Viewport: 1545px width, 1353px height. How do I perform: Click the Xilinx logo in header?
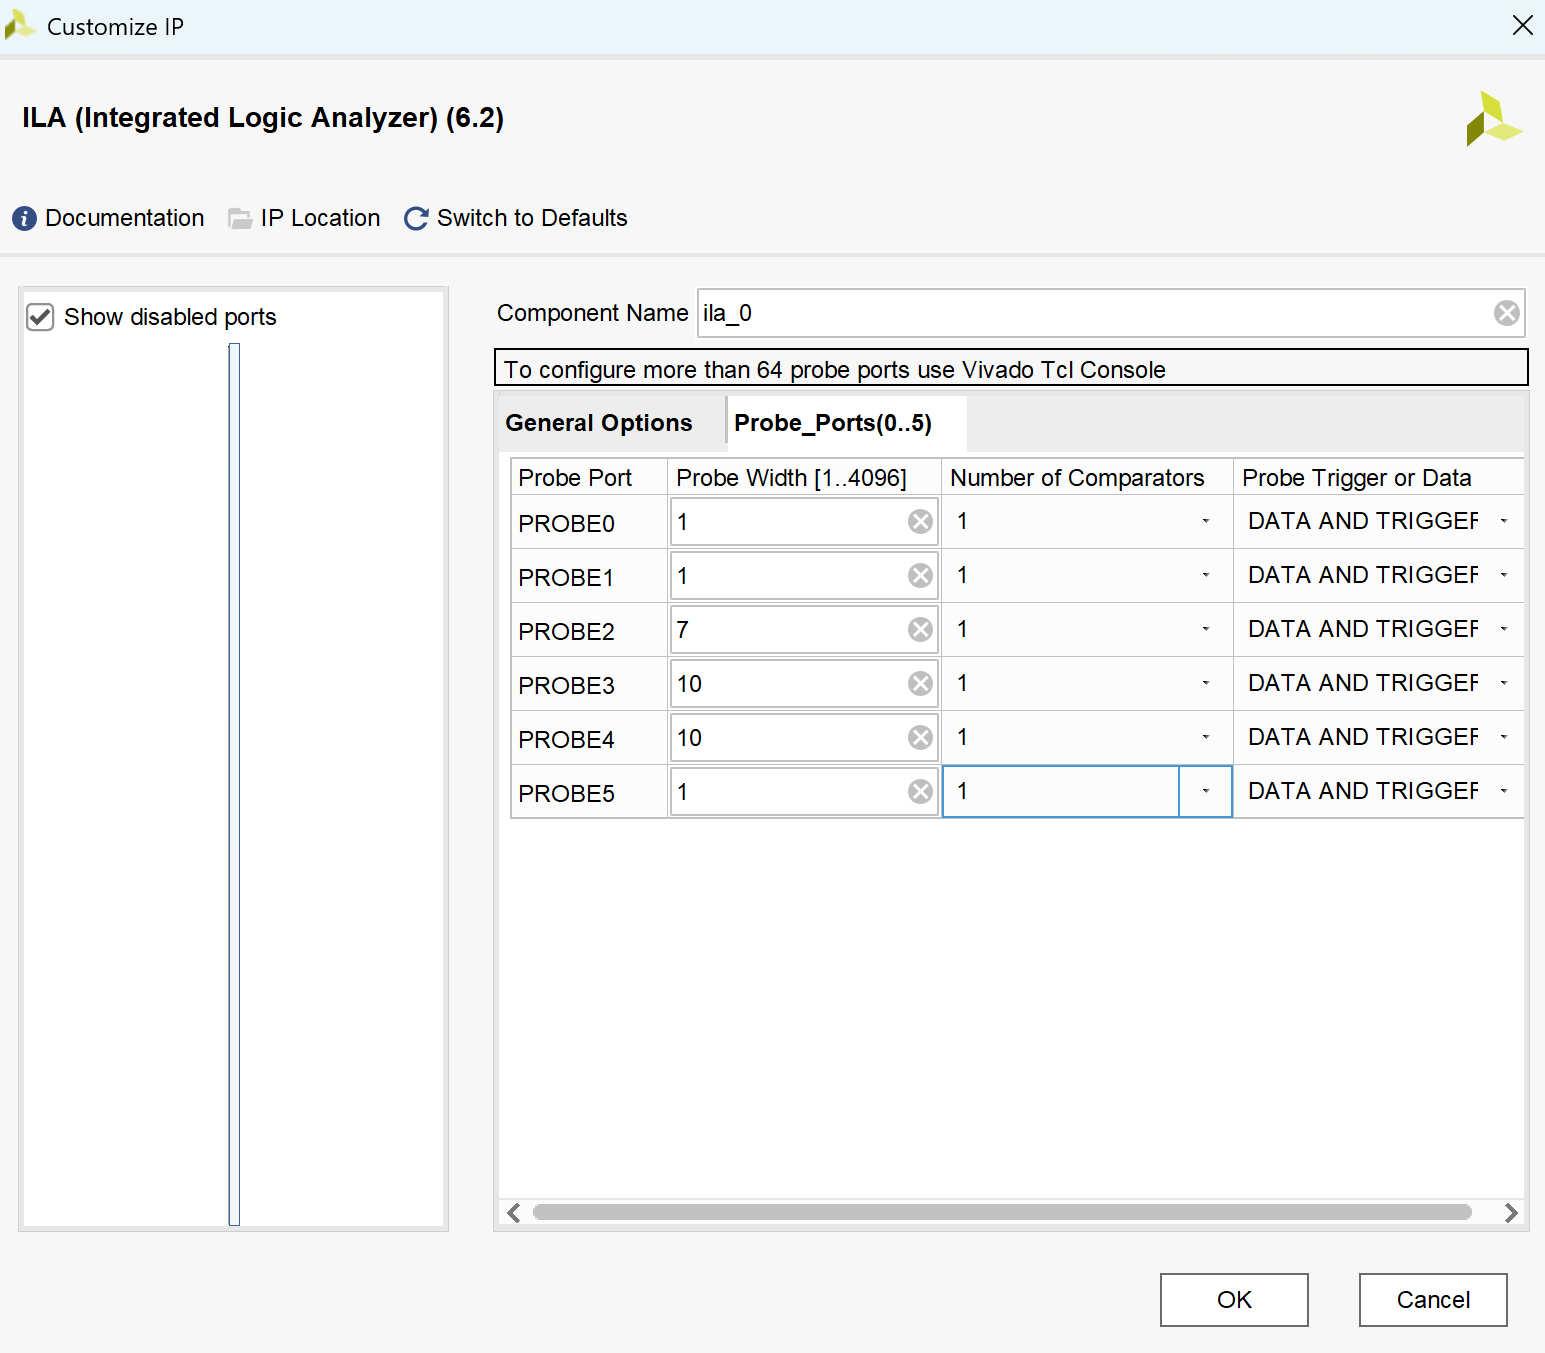[x=1493, y=119]
